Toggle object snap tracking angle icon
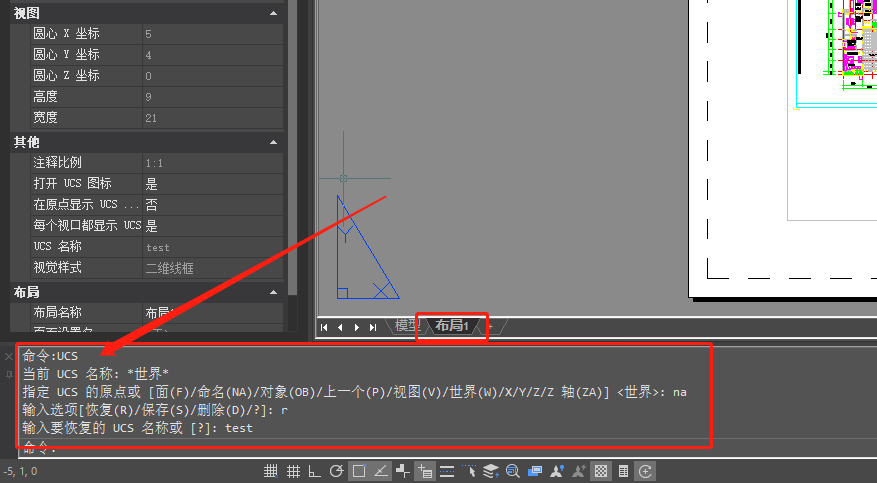The width and height of the screenshot is (877, 483). 381,471
